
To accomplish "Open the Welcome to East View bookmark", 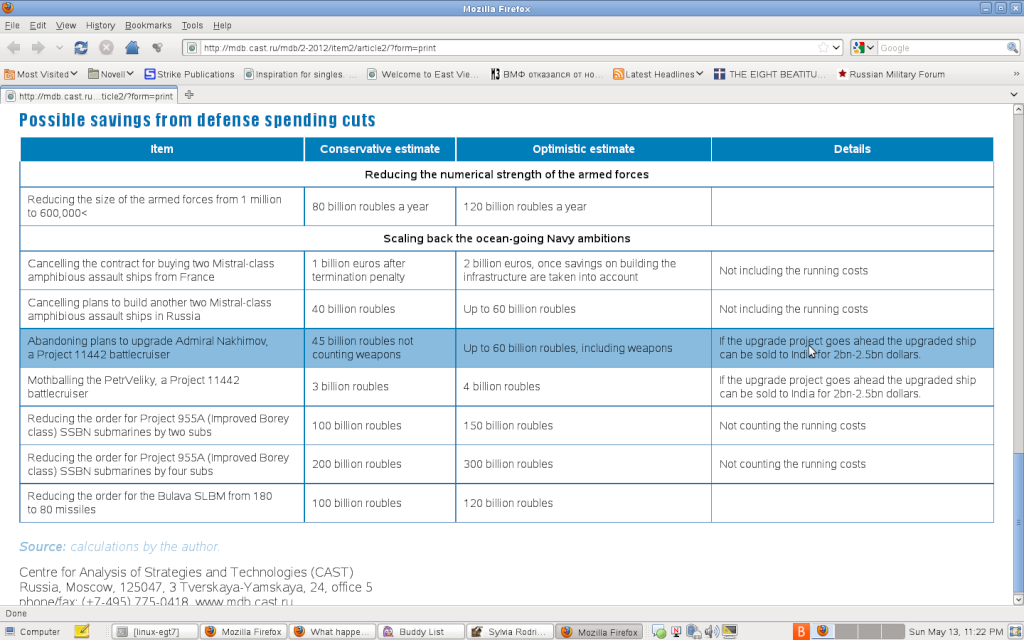I will click(423, 74).
